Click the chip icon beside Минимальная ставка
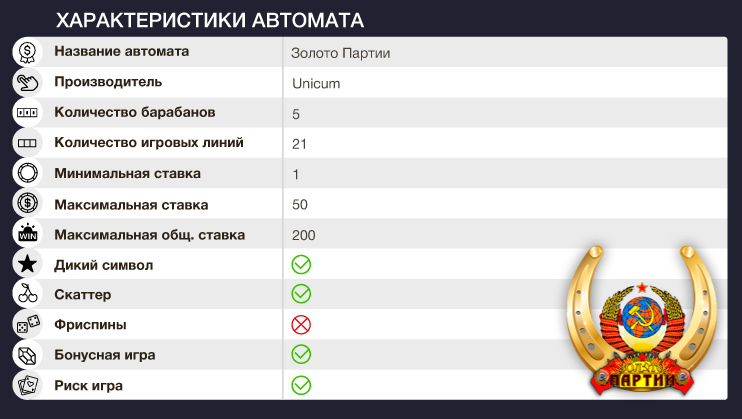 [x=27, y=173]
